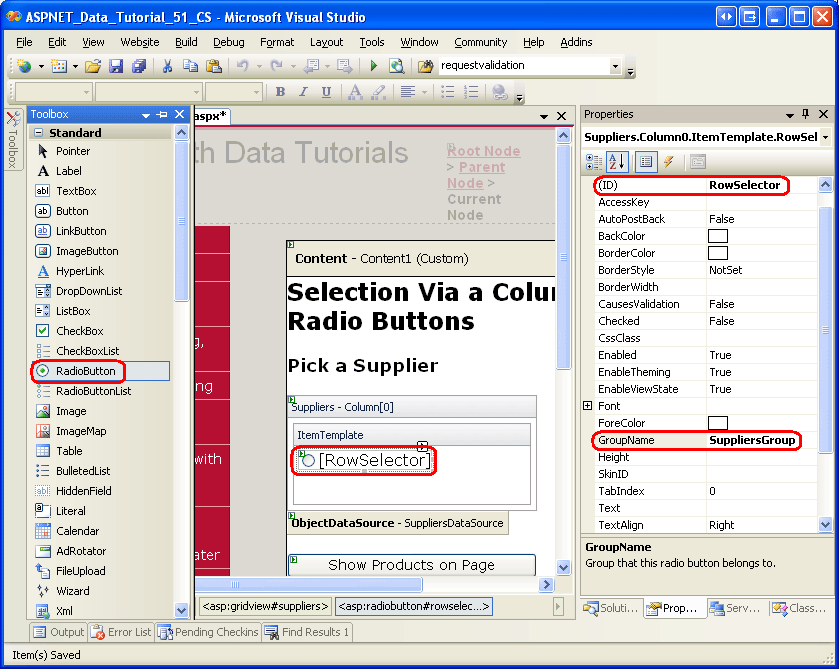
Task: Click the Save icon in the toolbar
Action: point(115,66)
